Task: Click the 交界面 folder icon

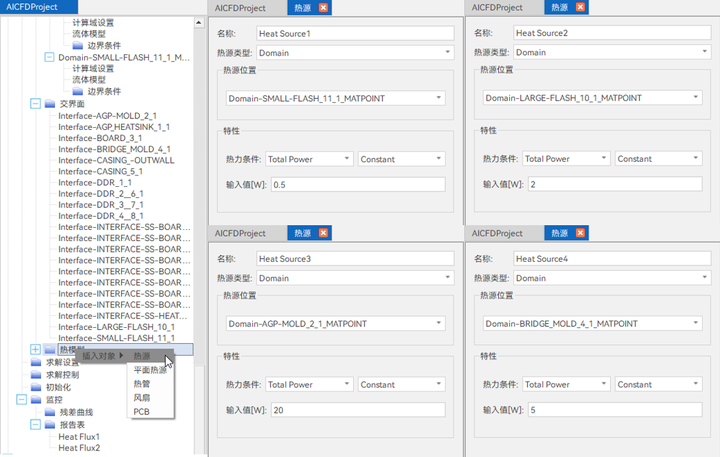Action: click(50, 104)
